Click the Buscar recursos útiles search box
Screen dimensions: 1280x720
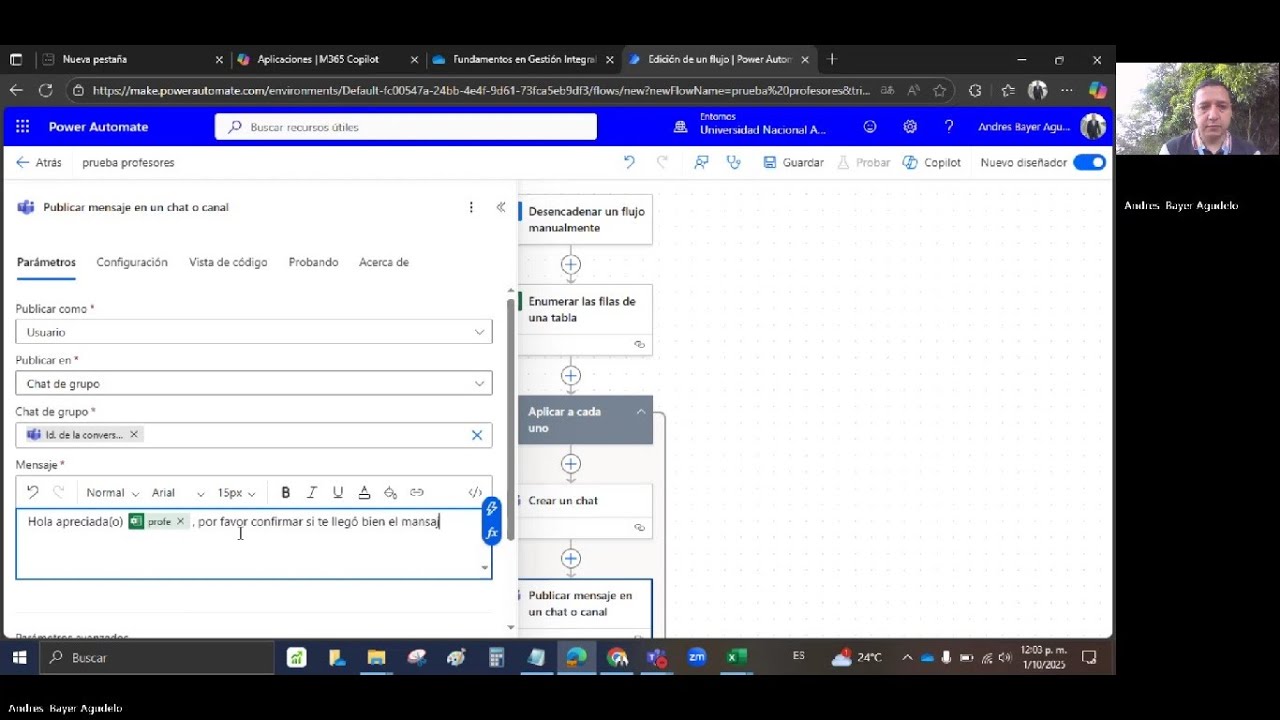tap(406, 127)
